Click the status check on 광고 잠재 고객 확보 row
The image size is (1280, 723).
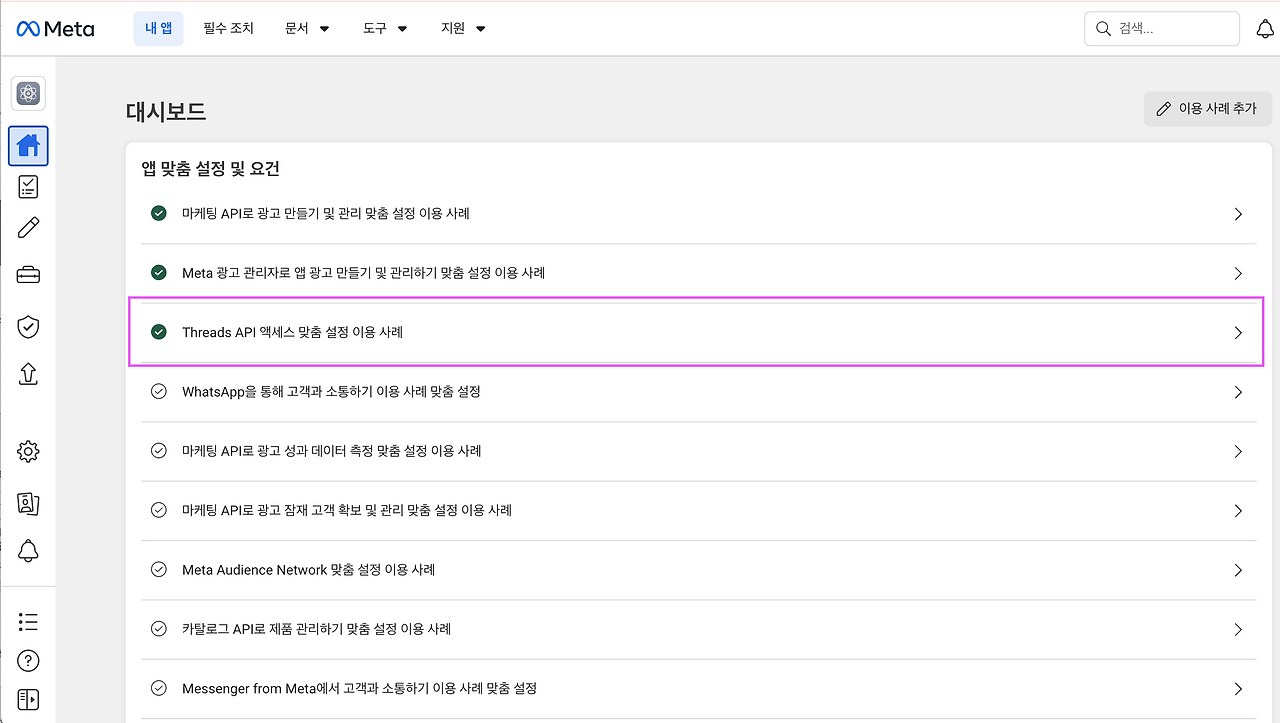(158, 510)
